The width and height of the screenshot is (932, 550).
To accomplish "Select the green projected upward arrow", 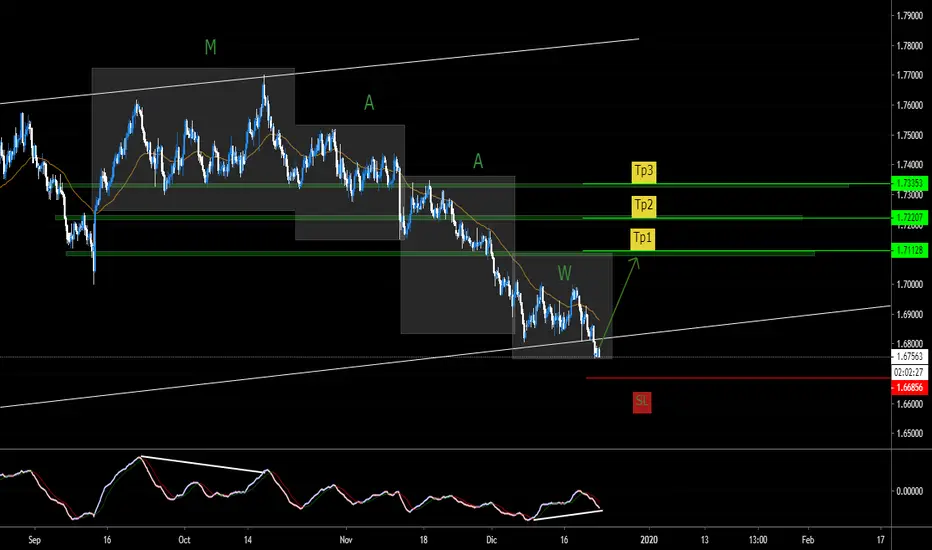I will (x=619, y=302).
